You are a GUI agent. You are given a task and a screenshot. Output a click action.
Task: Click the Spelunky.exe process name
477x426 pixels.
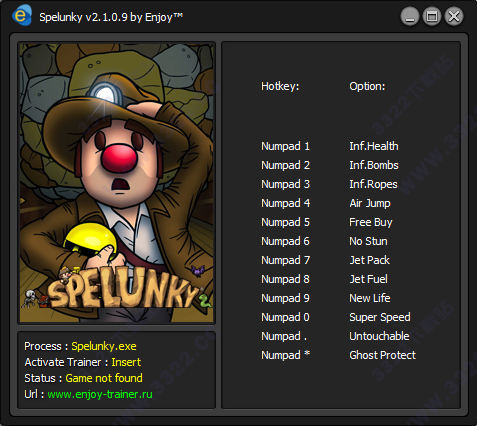pyautogui.click(x=104, y=346)
